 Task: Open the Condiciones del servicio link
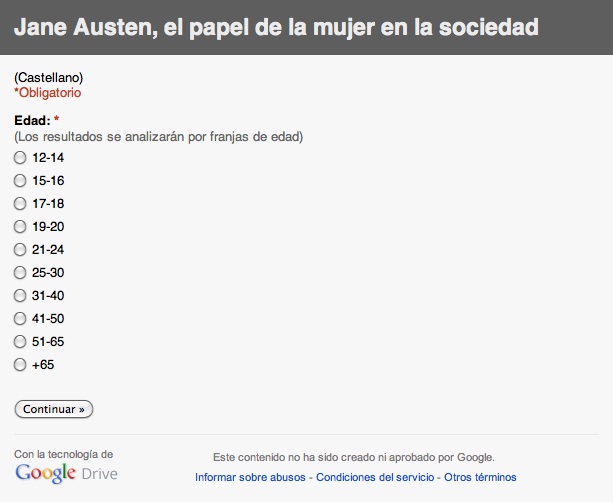pyautogui.click(x=375, y=477)
